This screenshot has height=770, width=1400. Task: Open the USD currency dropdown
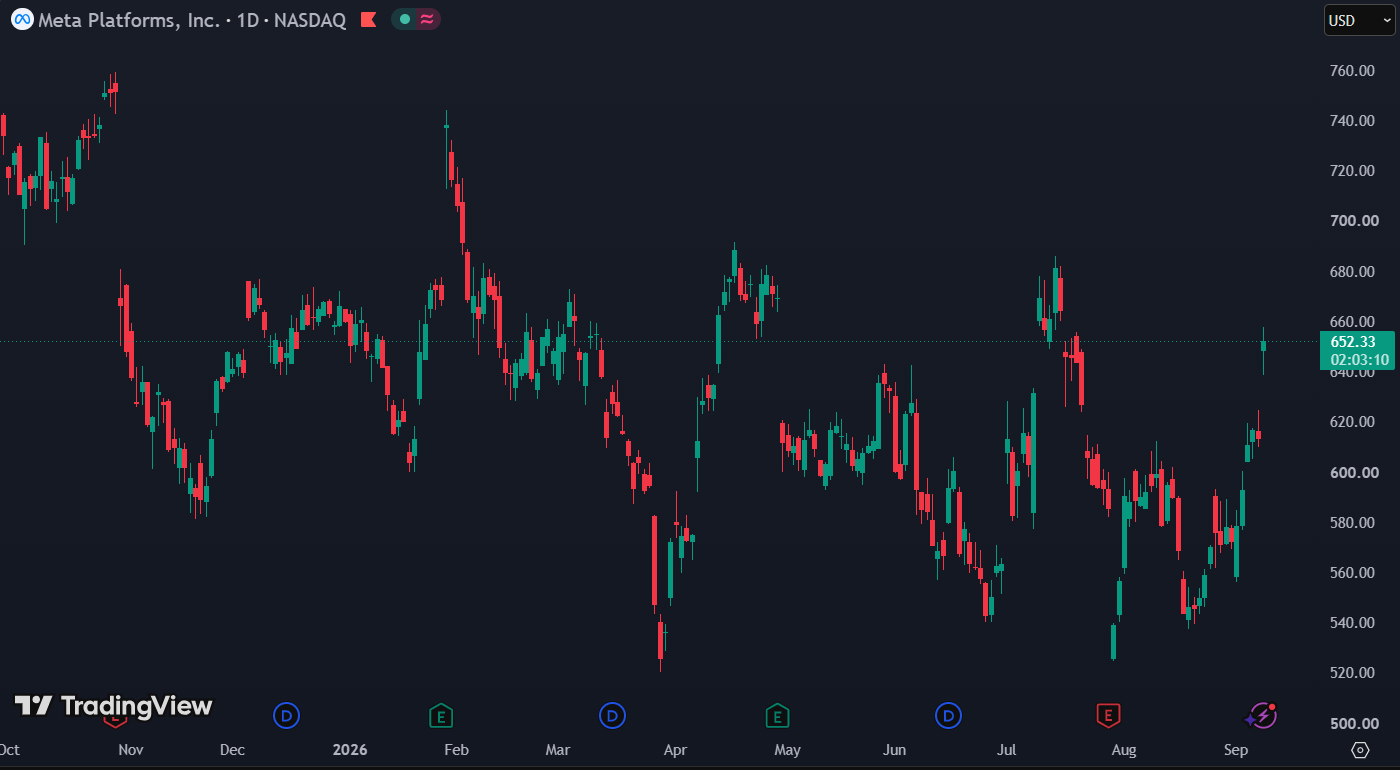pos(1359,20)
